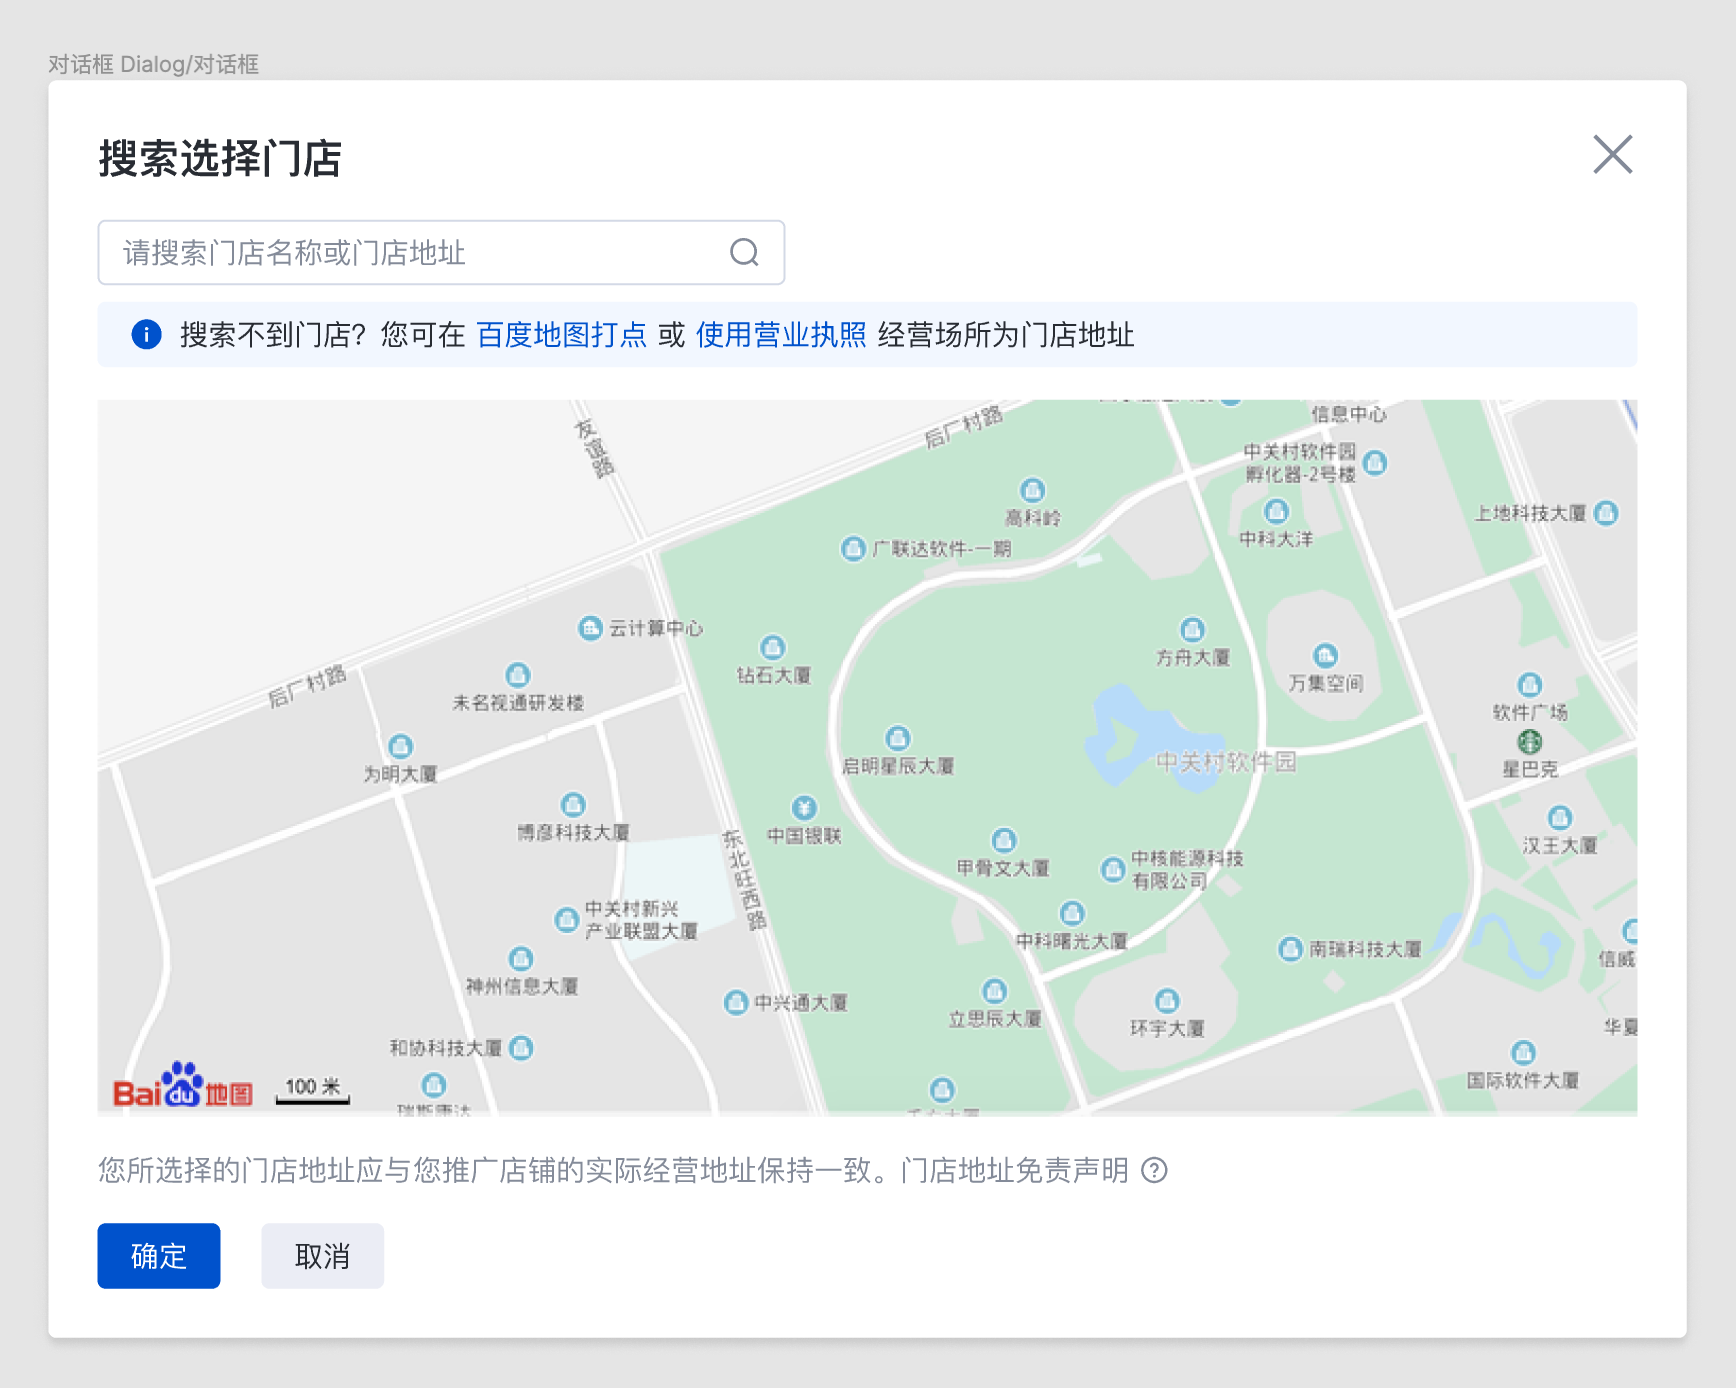
Task: Confirm with the 确定 button
Action: point(159,1256)
